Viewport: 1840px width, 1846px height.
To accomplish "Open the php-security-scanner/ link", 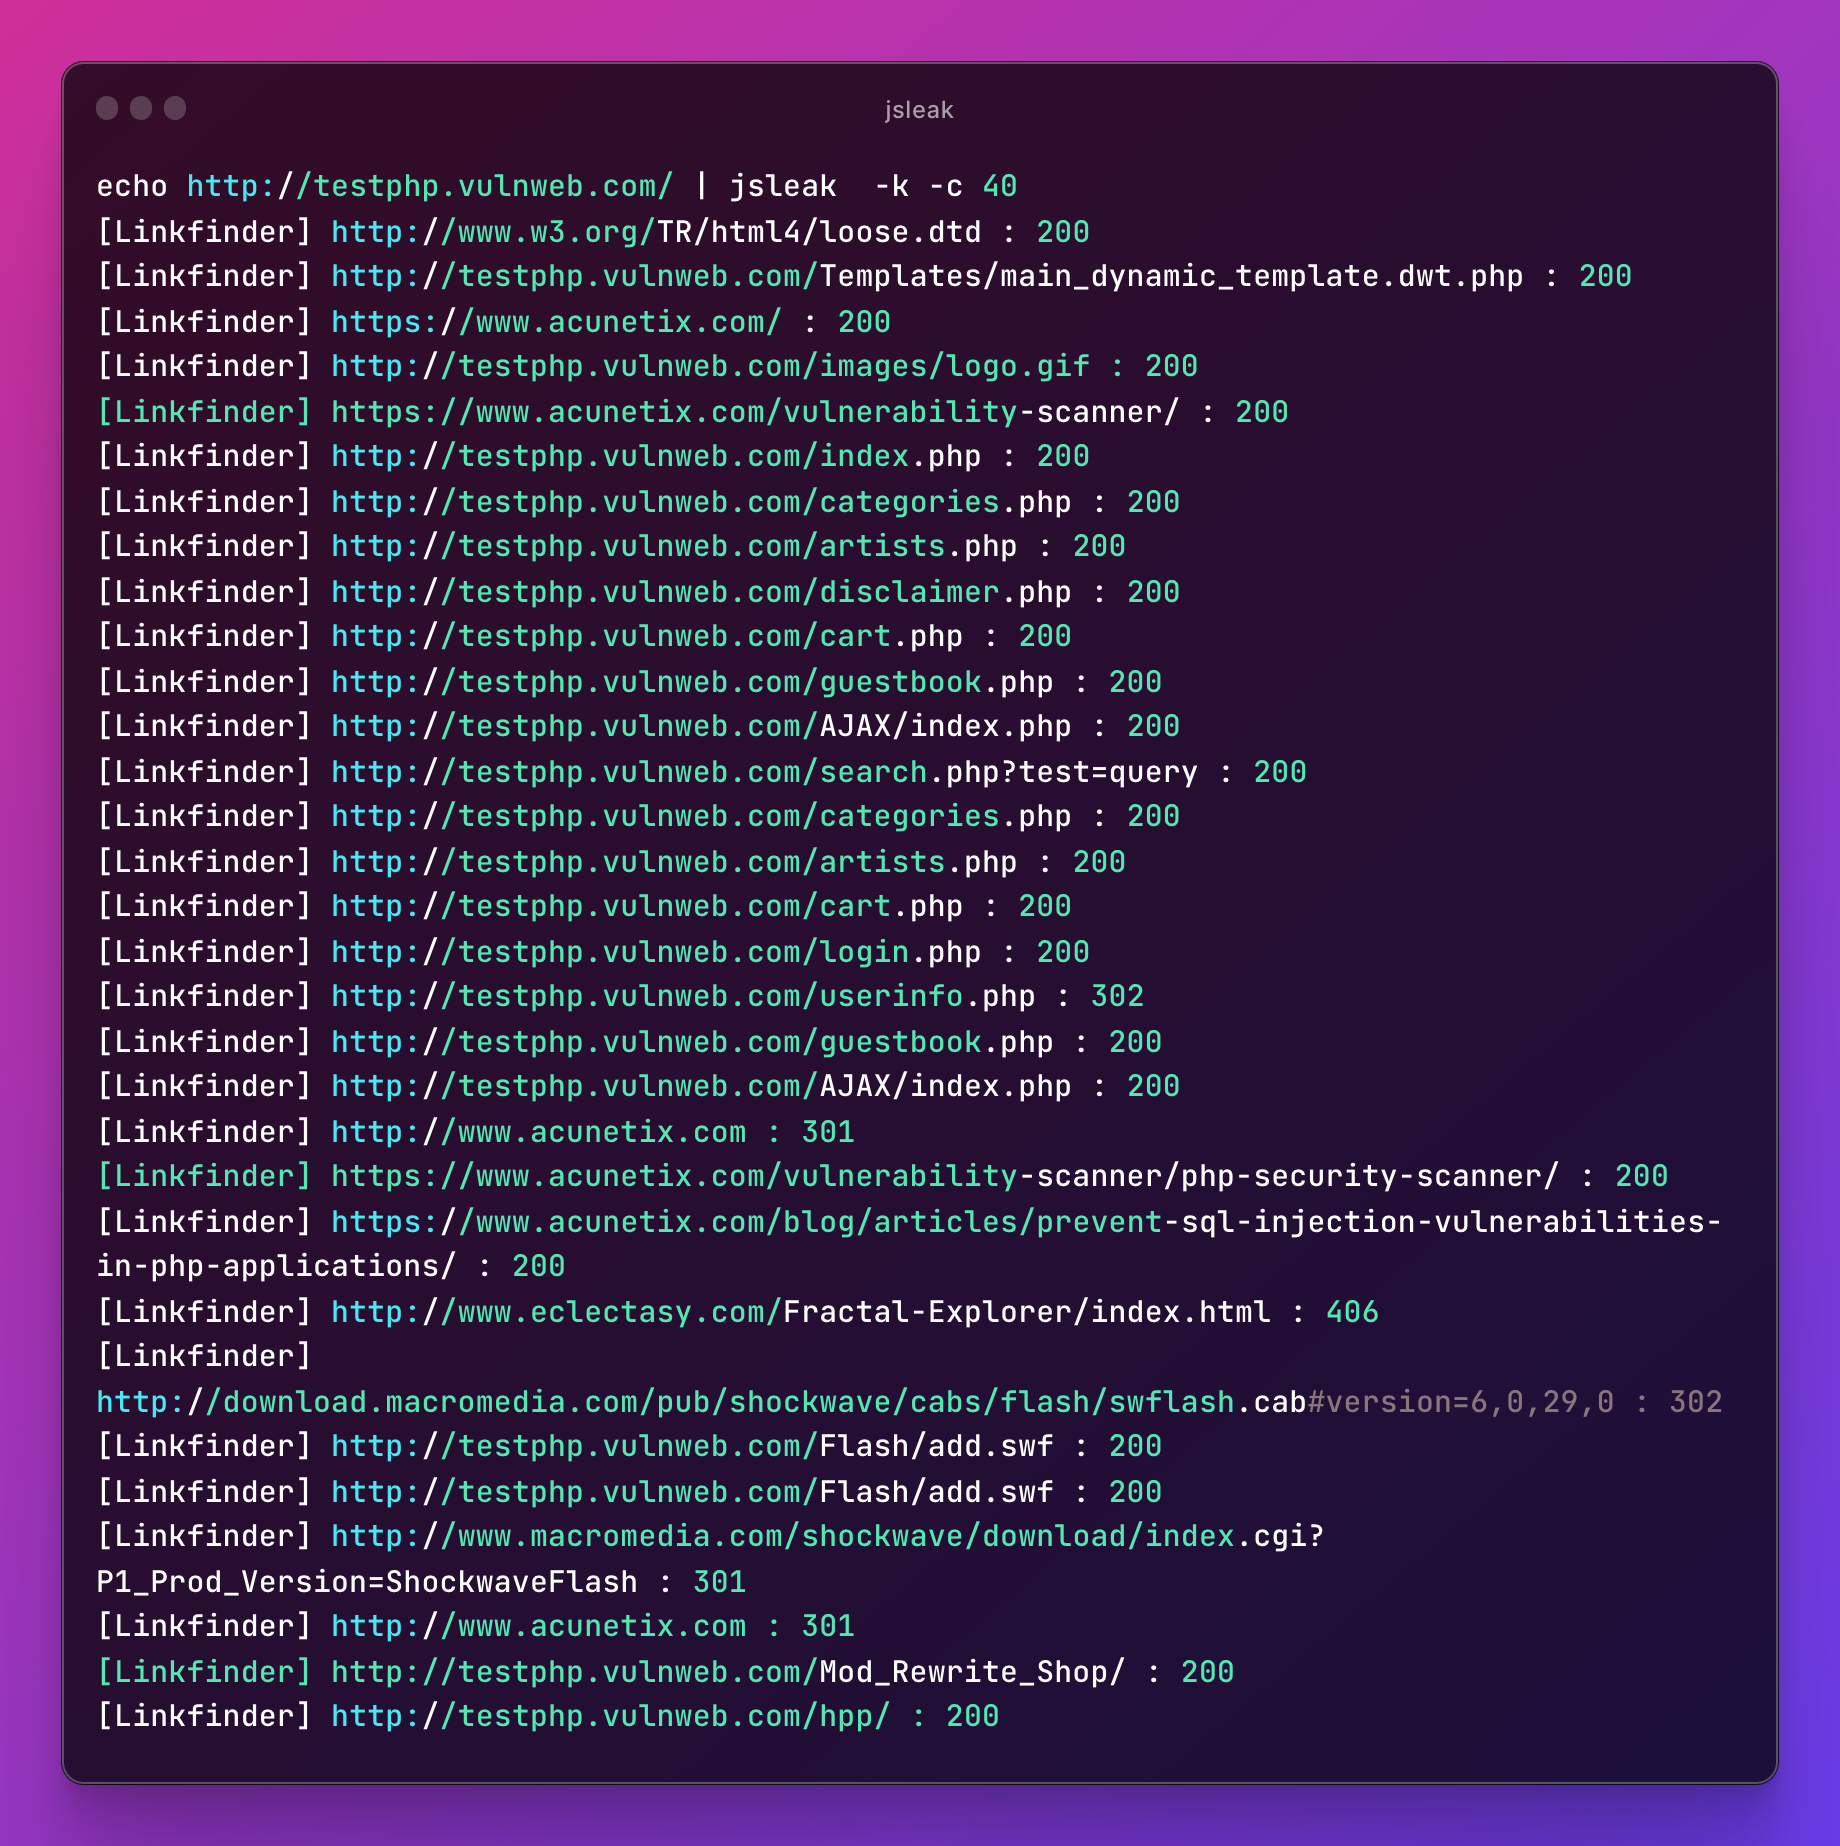I will [945, 1177].
